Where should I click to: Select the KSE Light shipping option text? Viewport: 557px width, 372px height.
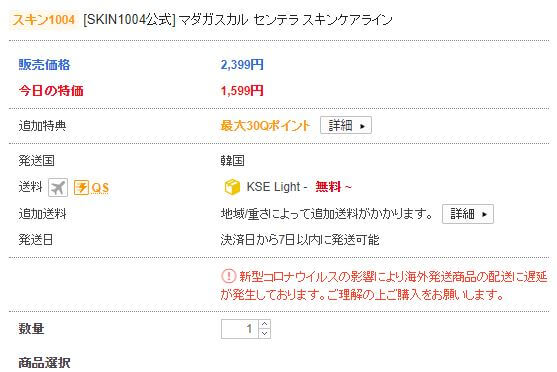point(274,187)
